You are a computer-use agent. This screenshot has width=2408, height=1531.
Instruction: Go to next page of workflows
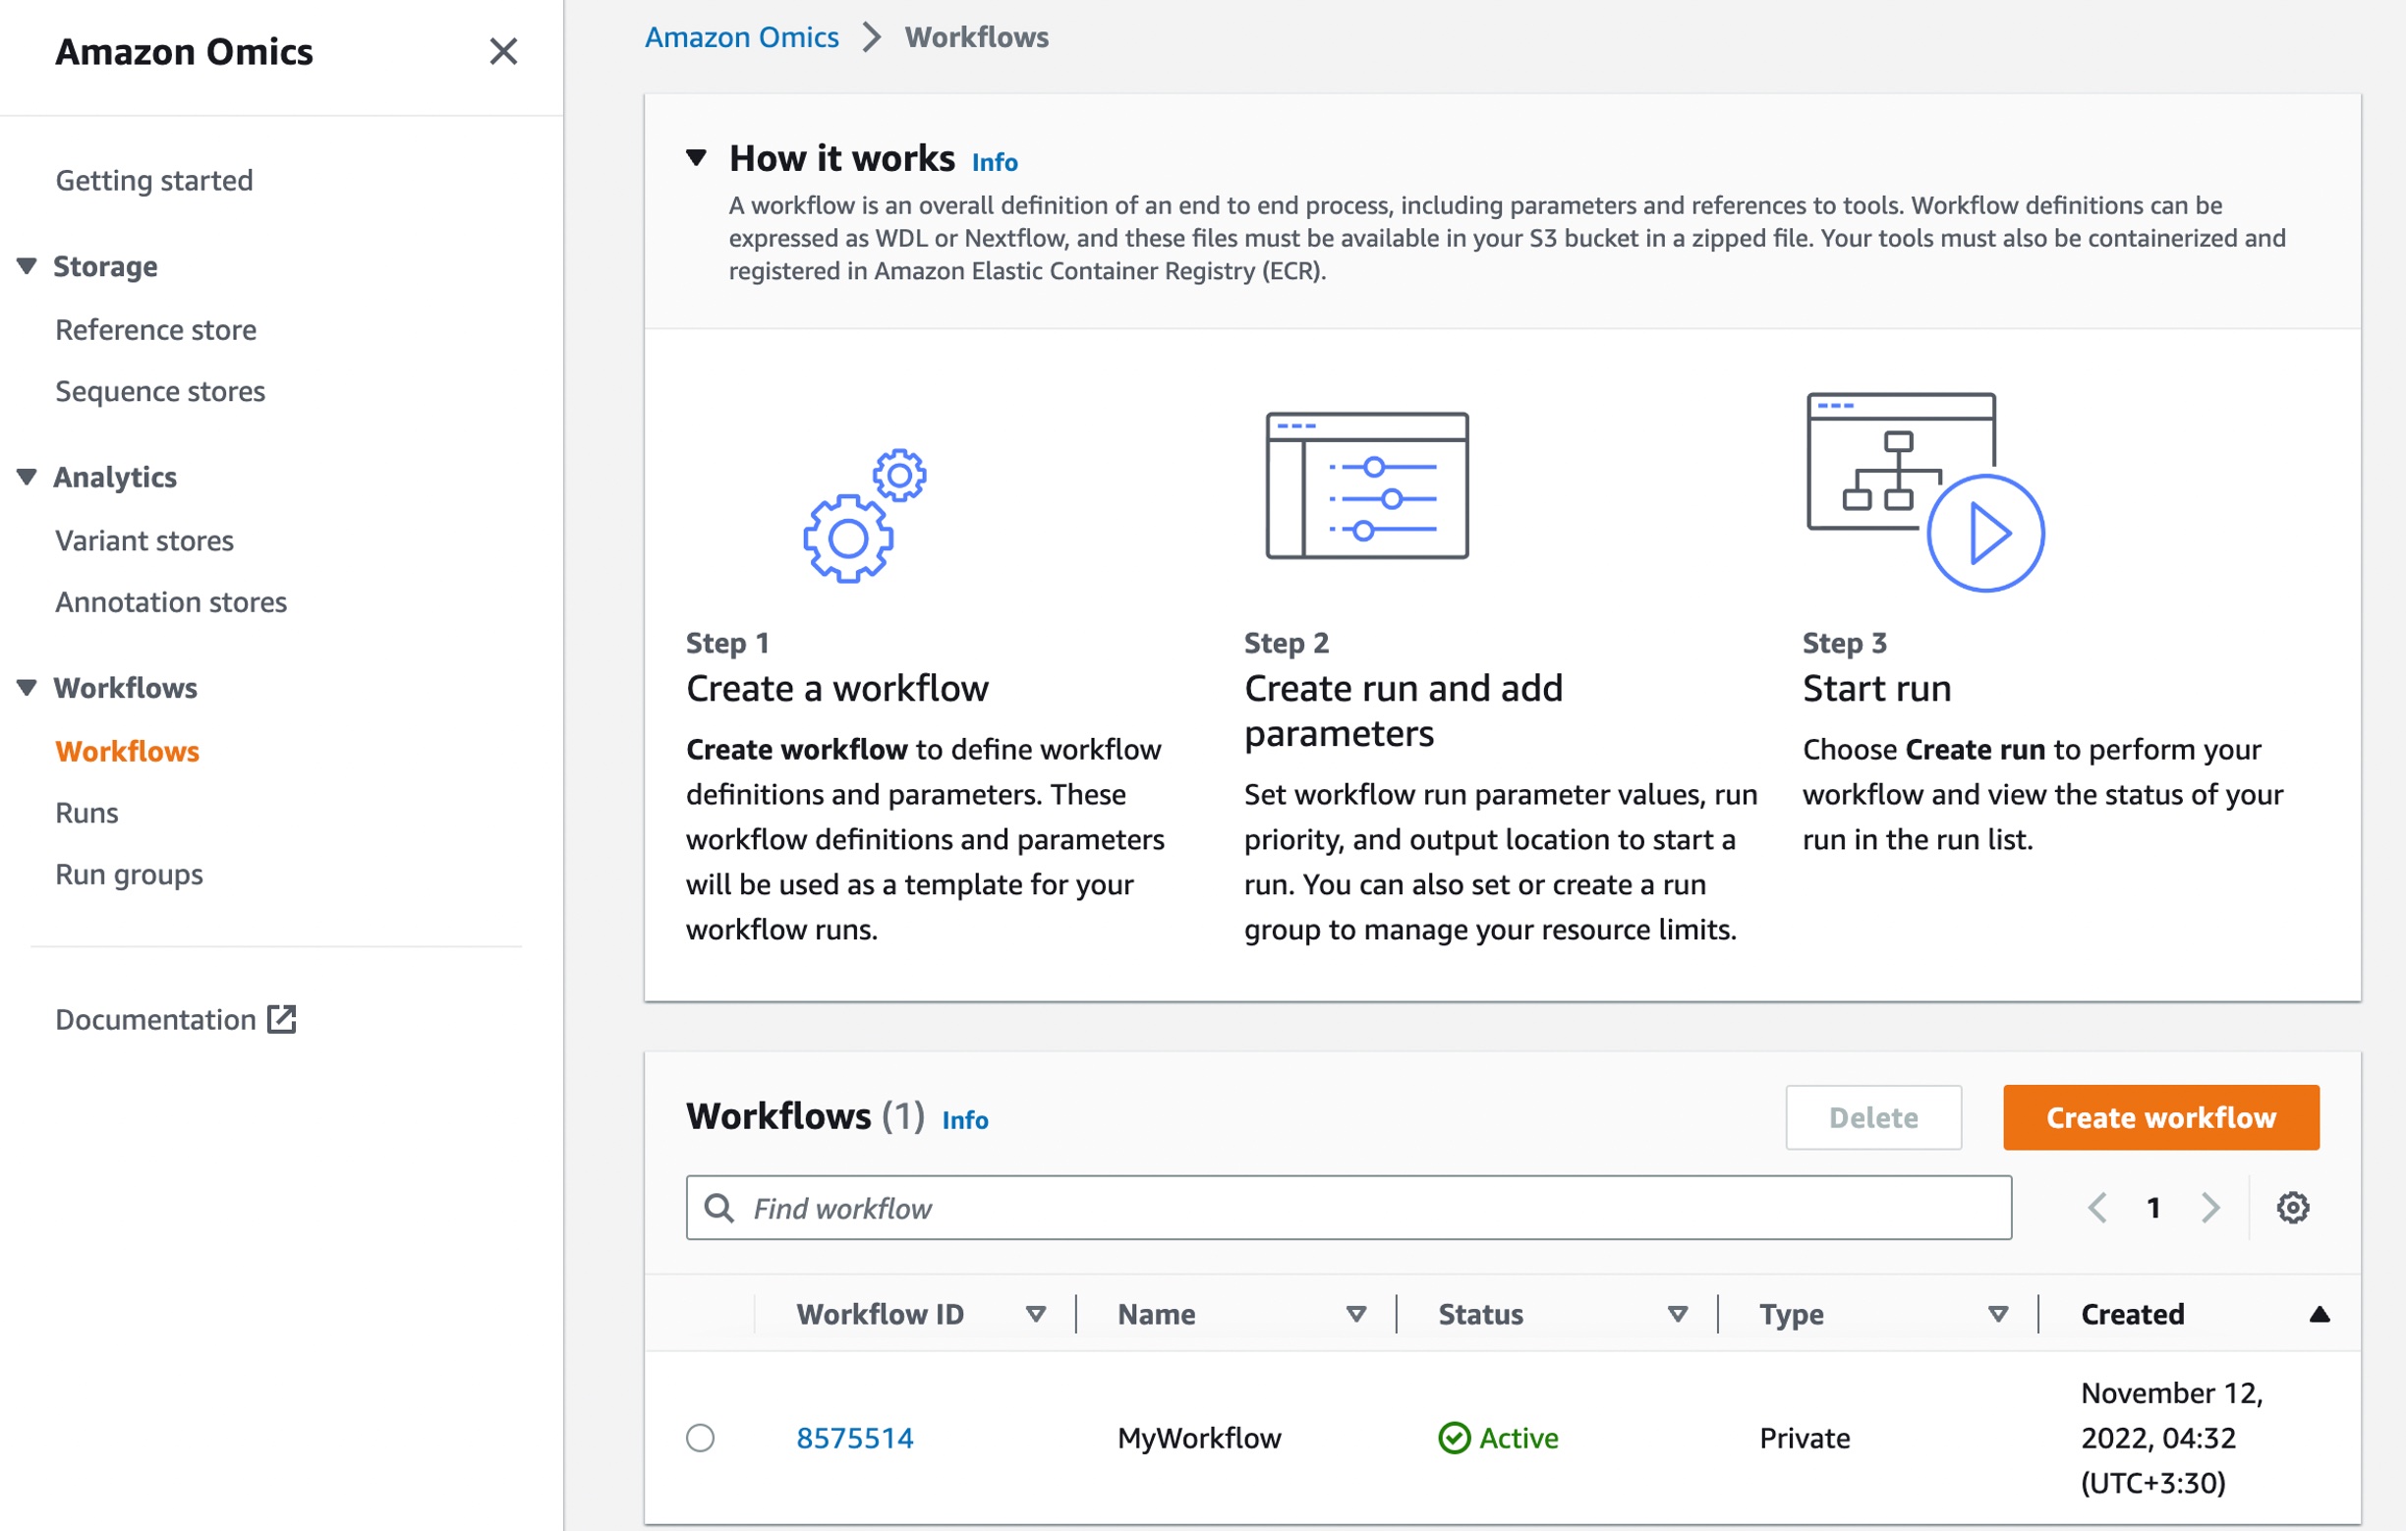pyautogui.click(x=2210, y=1207)
